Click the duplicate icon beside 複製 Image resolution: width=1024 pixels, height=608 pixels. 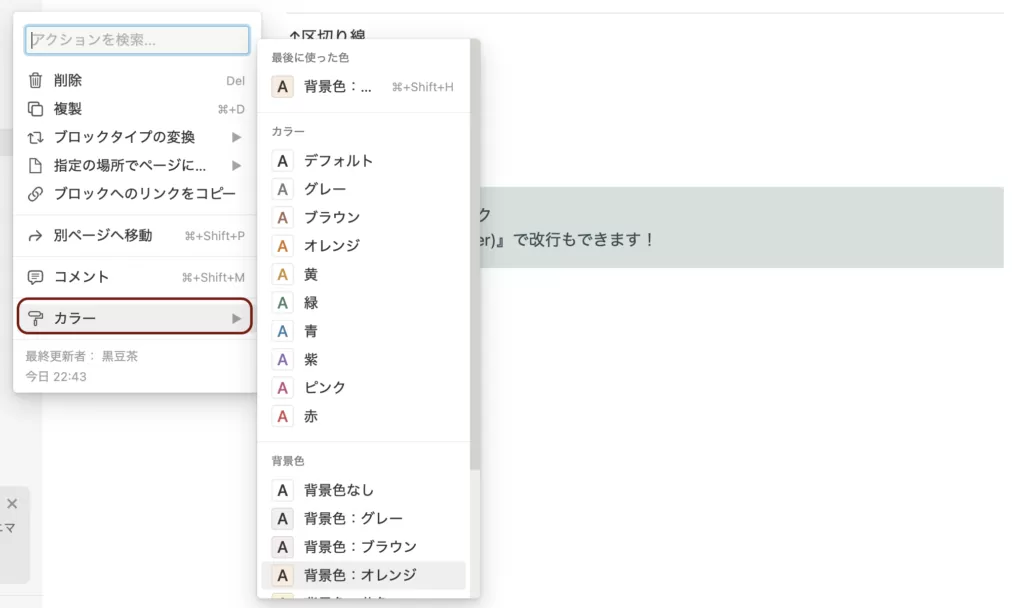click(35, 109)
